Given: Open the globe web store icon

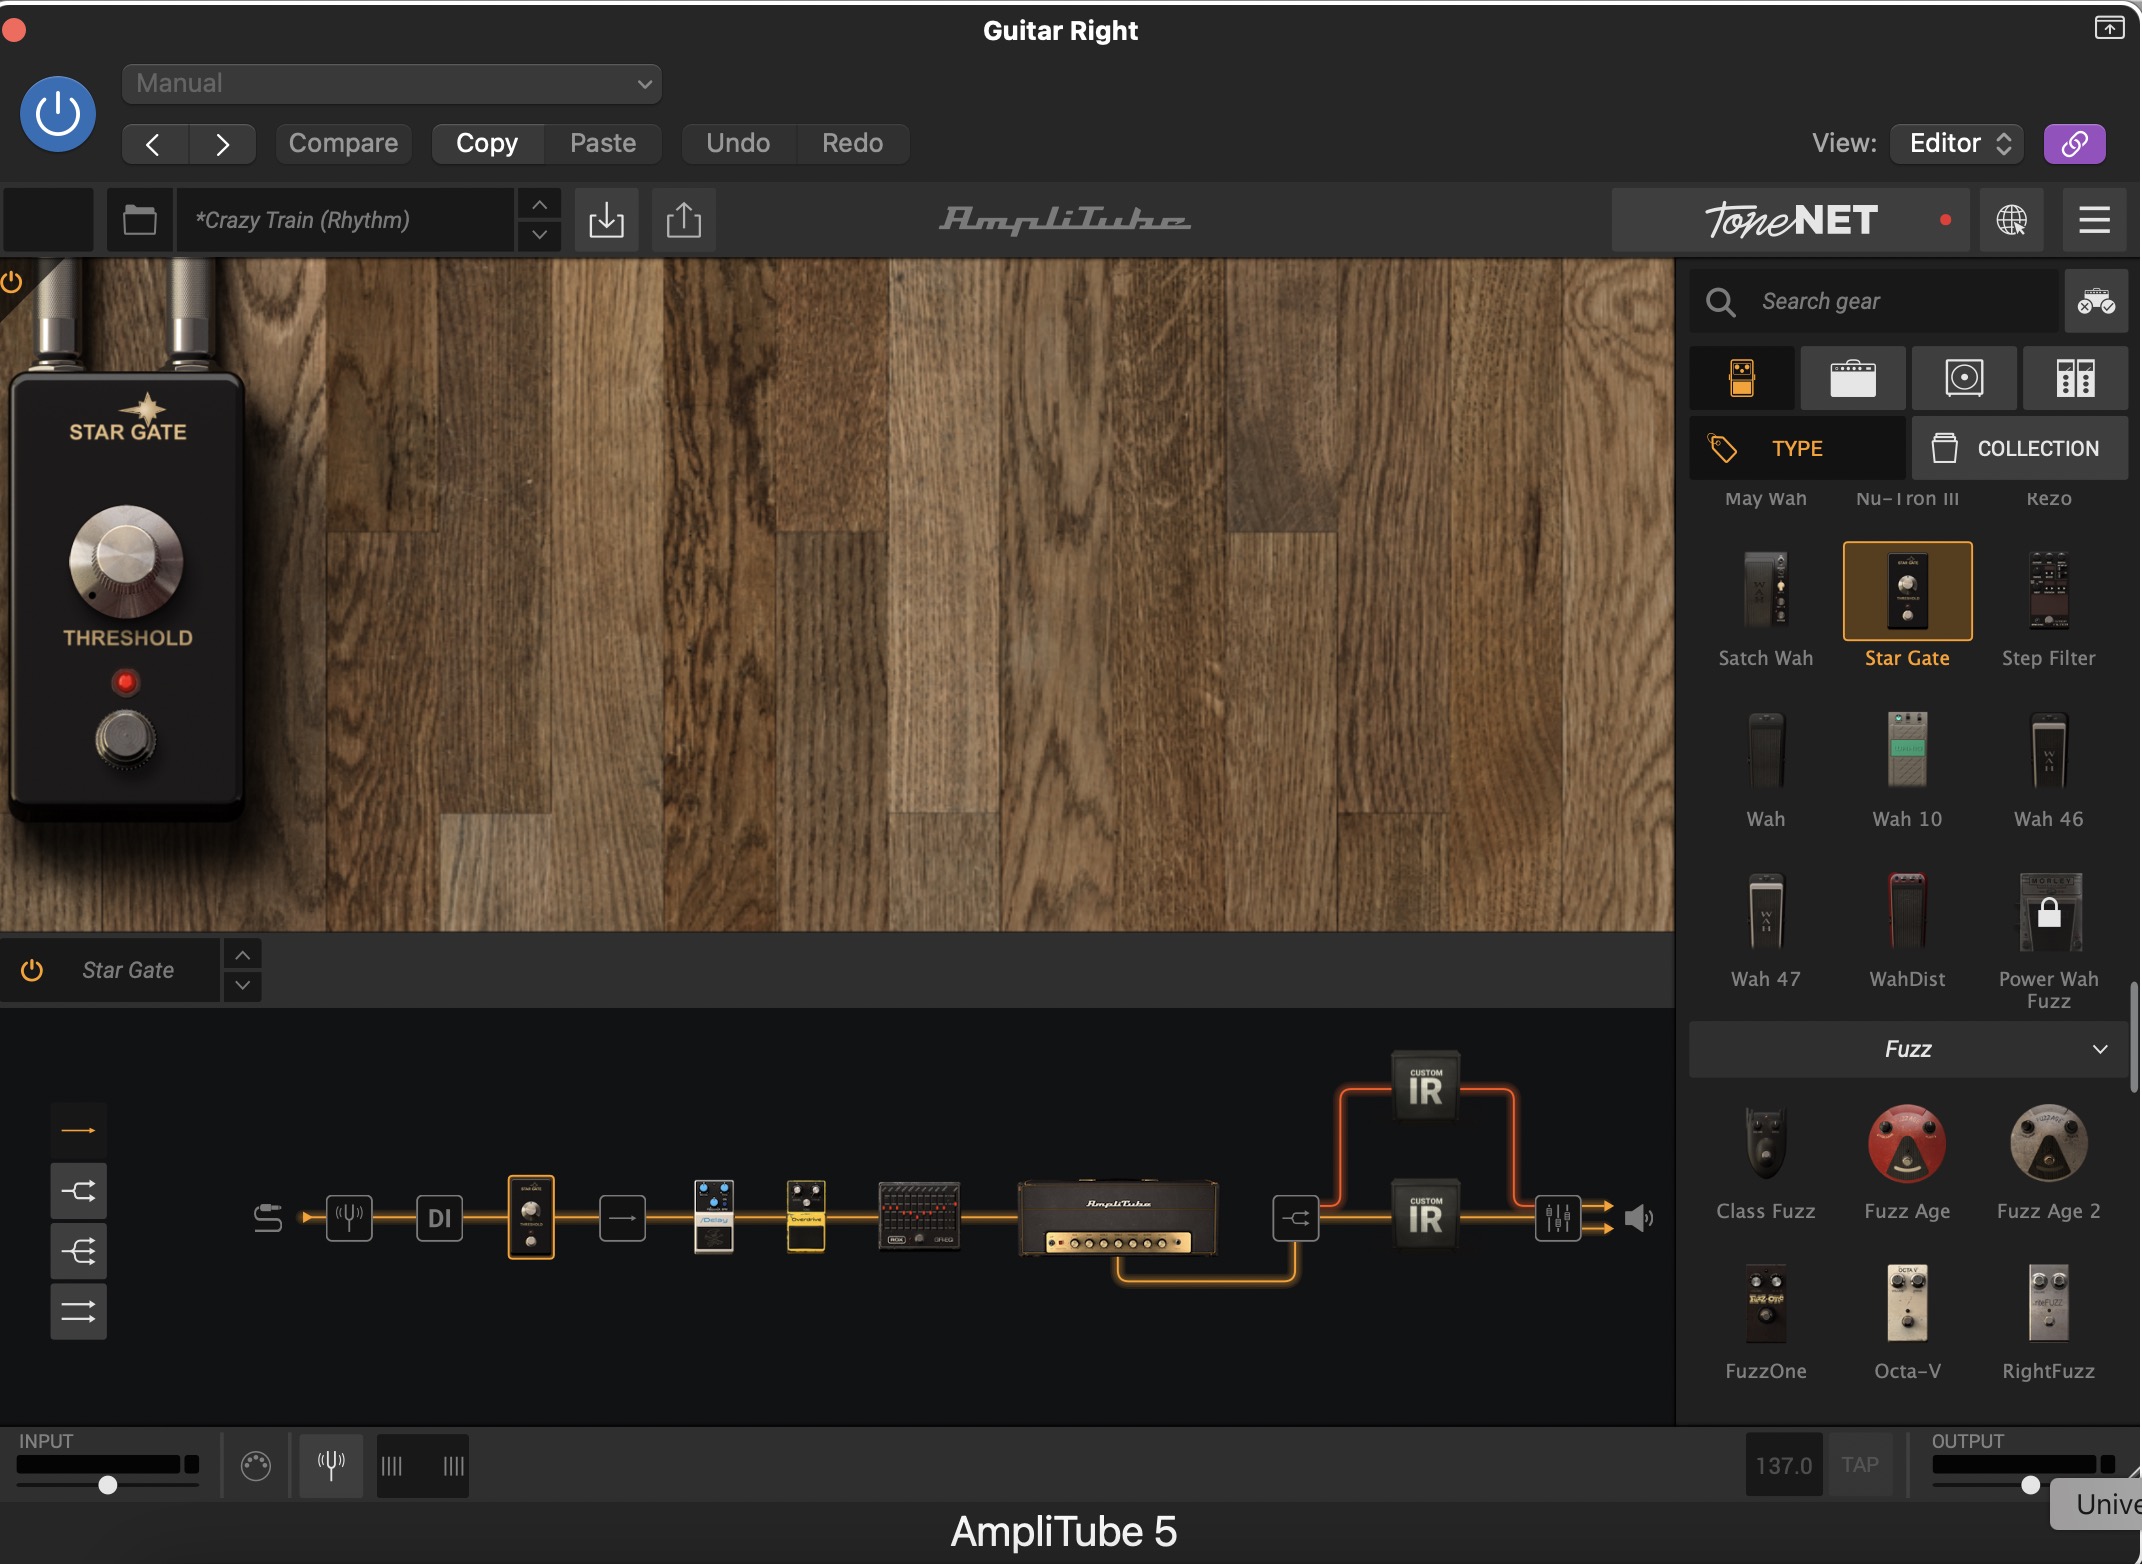Looking at the screenshot, I should point(2011,220).
